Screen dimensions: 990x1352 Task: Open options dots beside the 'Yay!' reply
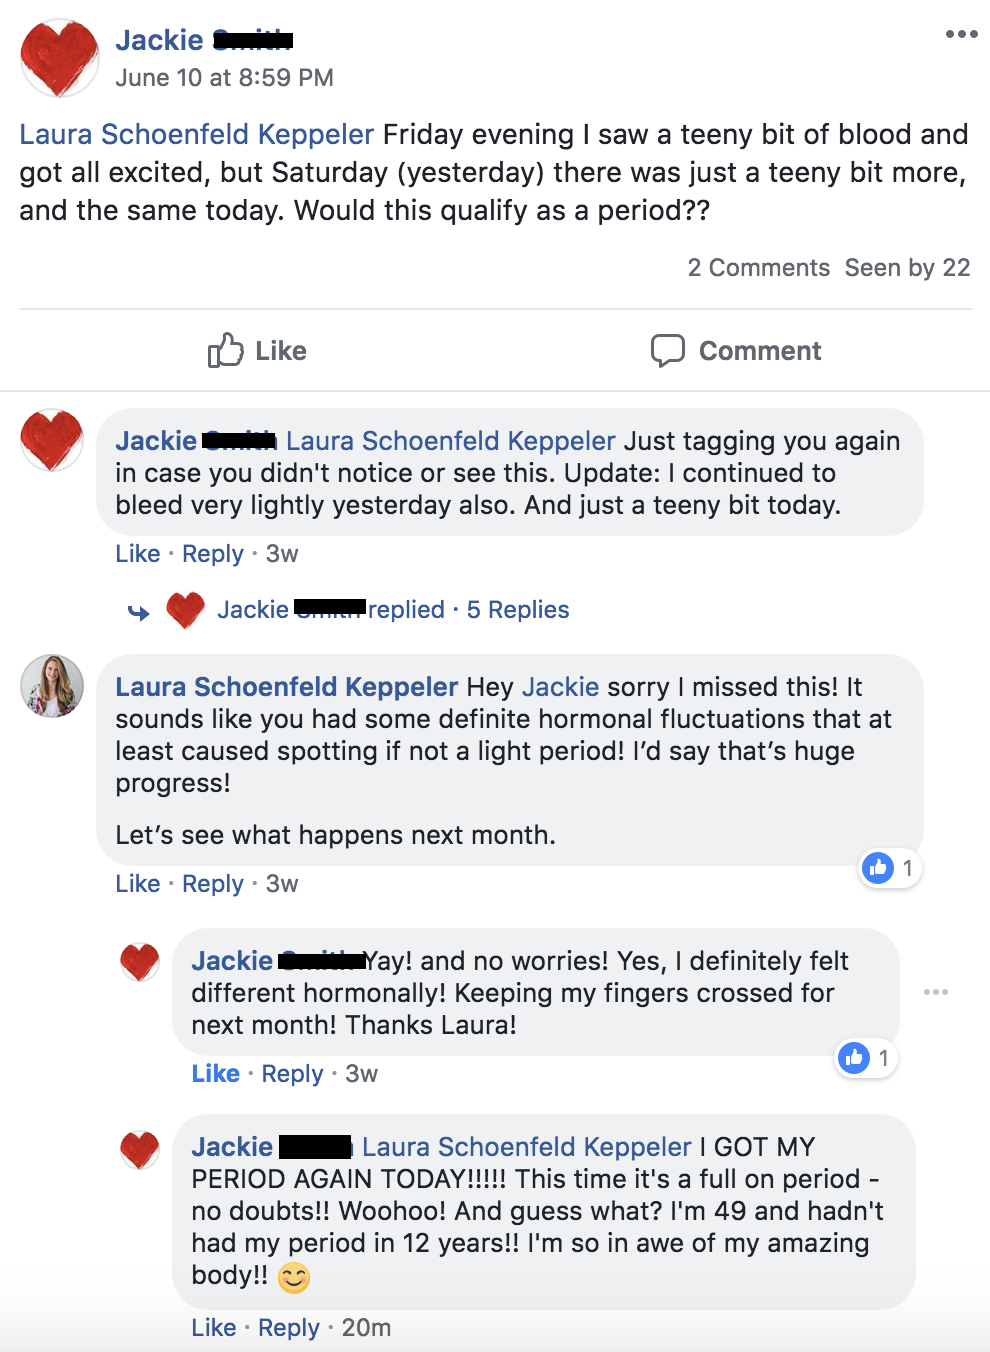(x=936, y=992)
